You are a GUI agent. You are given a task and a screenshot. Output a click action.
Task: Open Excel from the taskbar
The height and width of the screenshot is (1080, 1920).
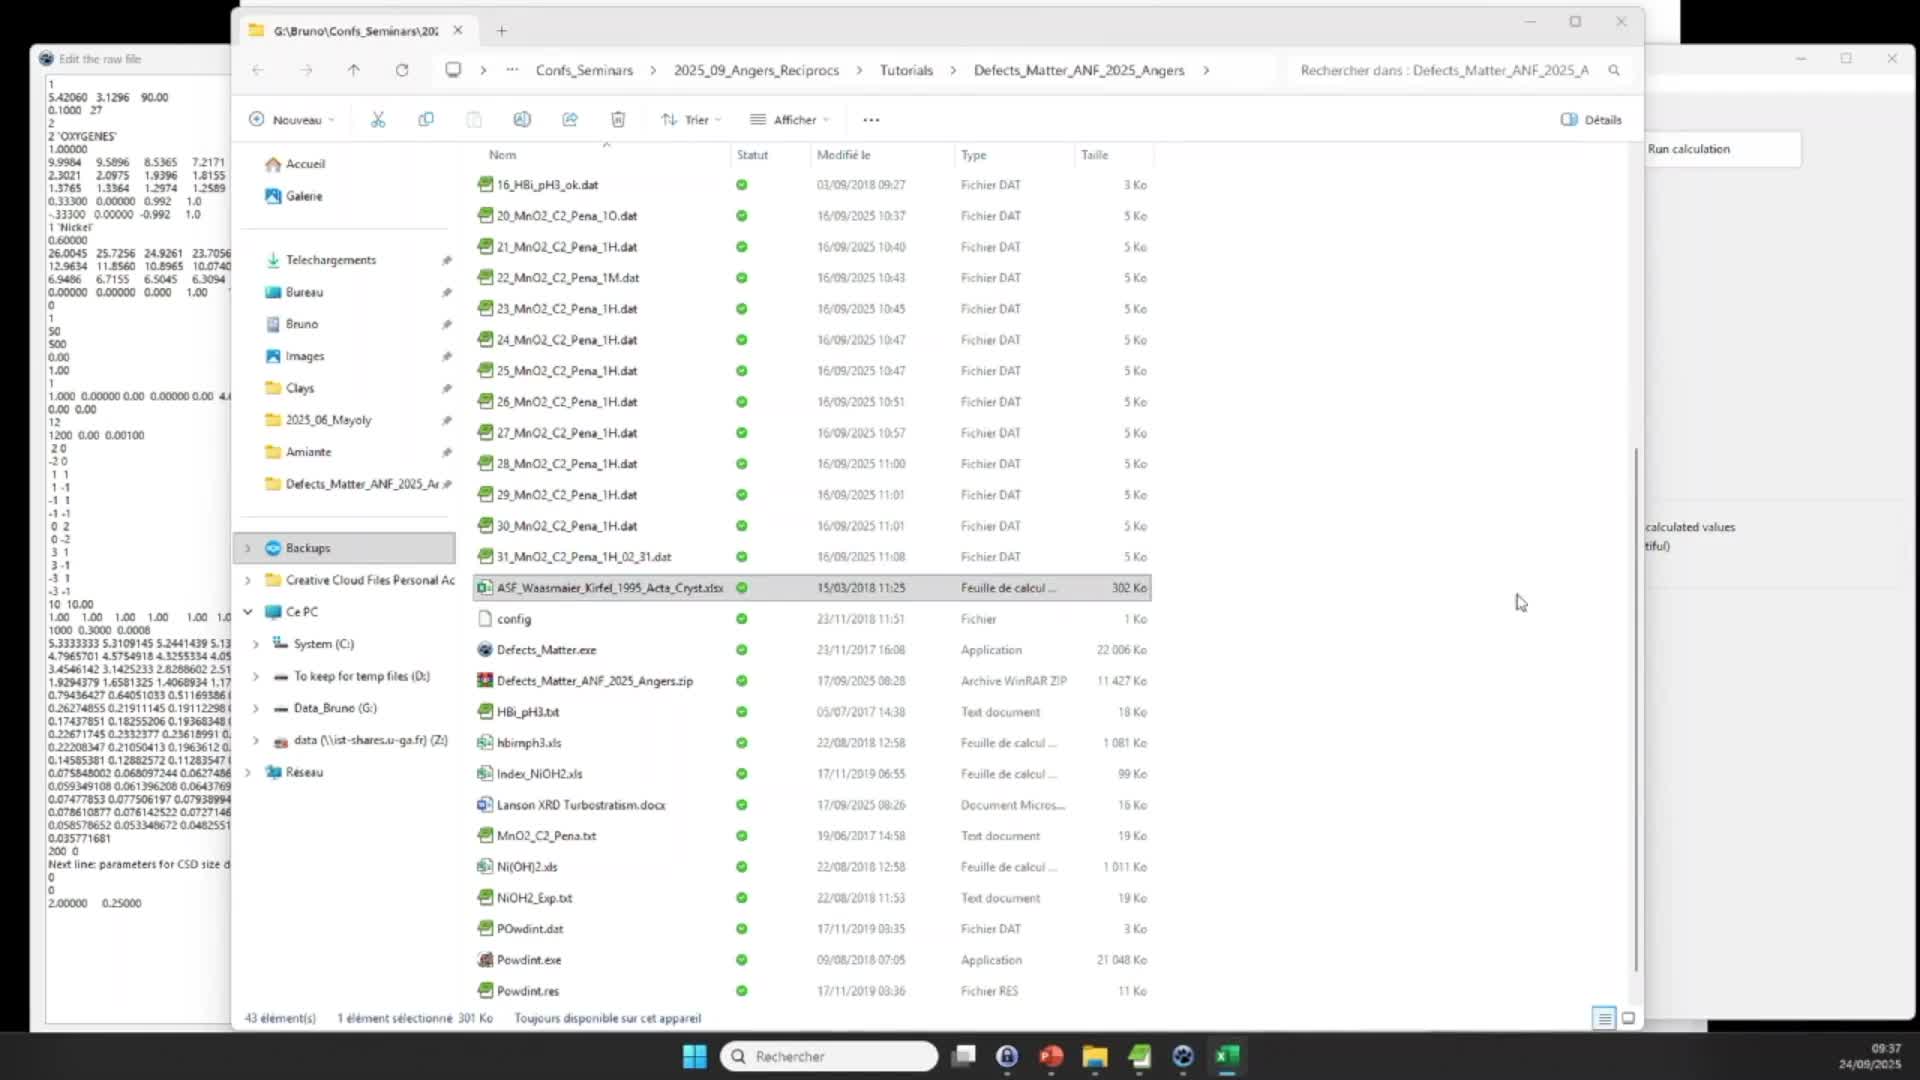(x=1227, y=1056)
